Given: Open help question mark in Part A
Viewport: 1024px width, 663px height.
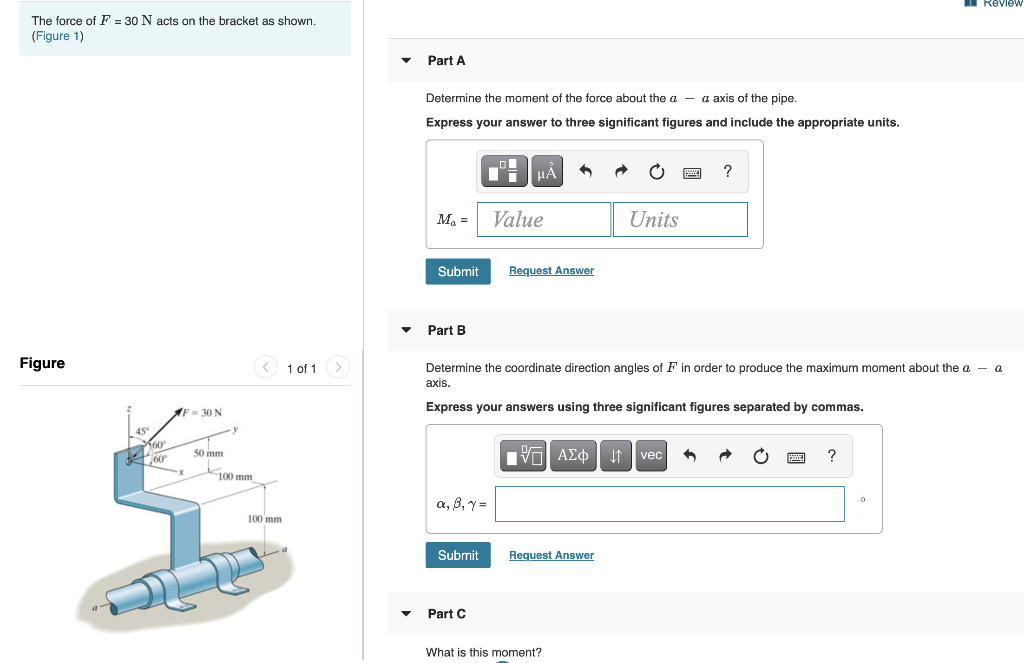Looking at the screenshot, I should pyautogui.click(x=728, y=171).
